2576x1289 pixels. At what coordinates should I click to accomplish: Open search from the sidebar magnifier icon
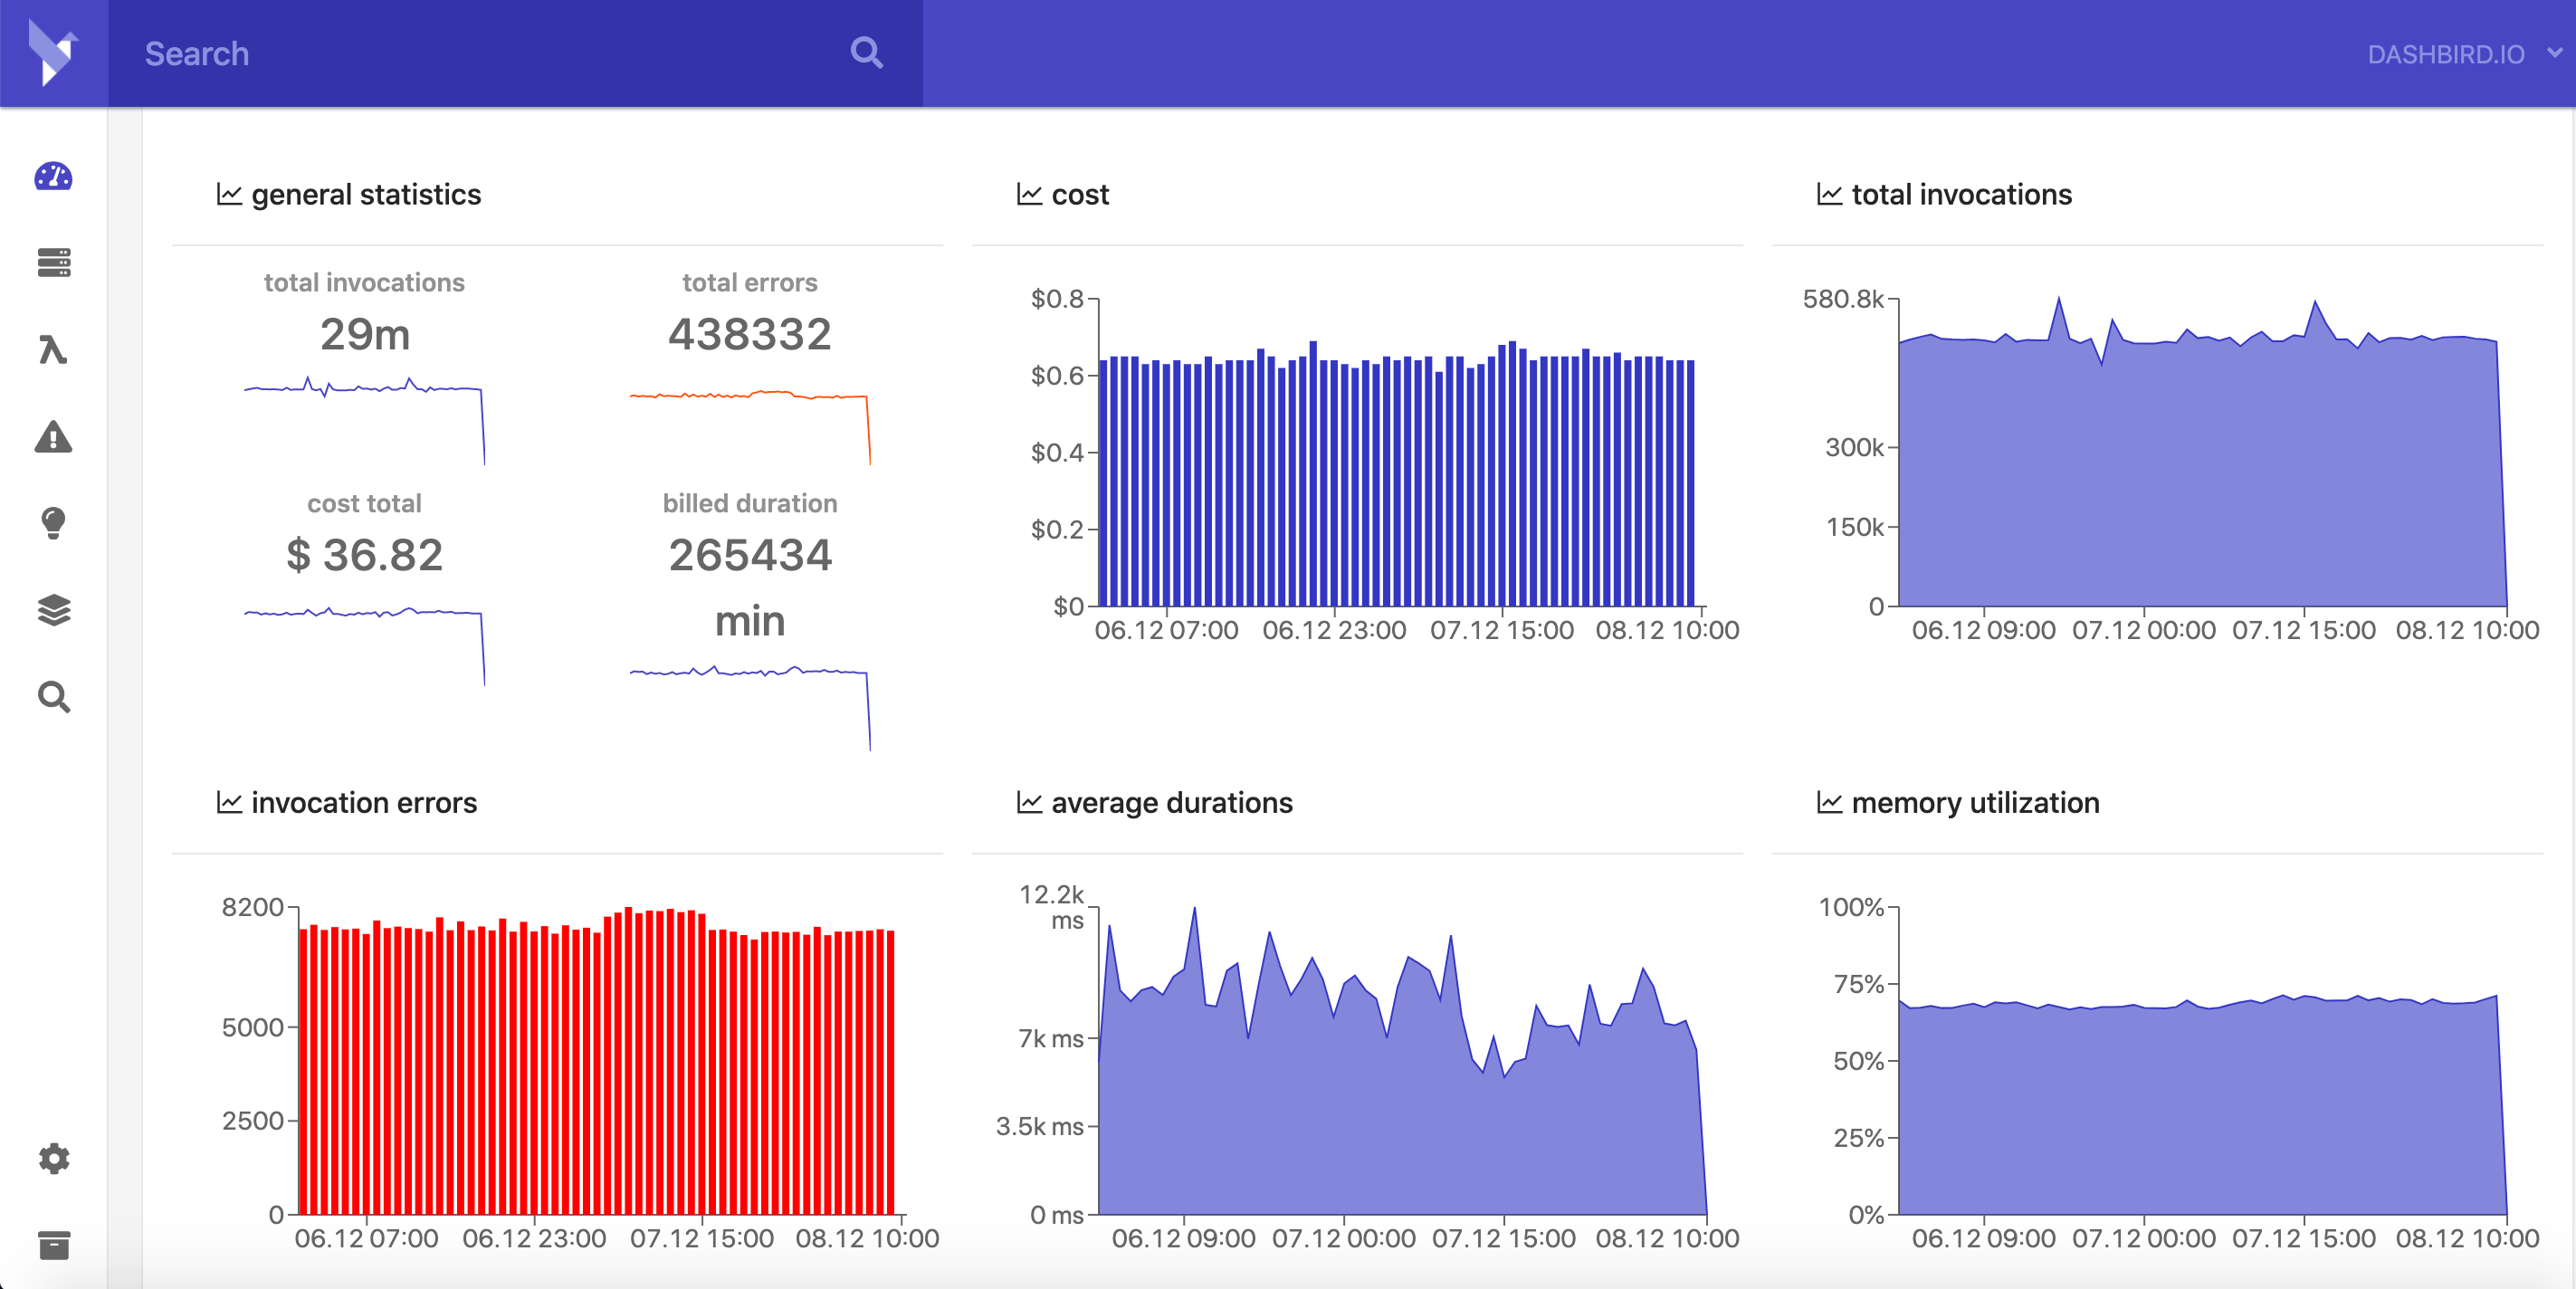(x=53, y=697)
